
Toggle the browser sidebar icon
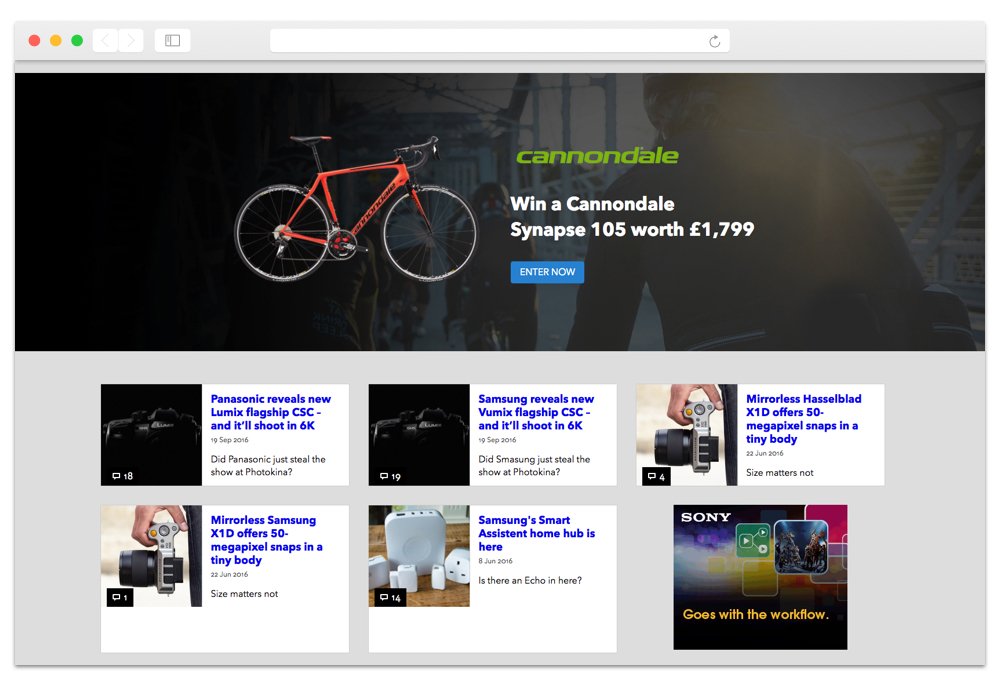(172, 41)
